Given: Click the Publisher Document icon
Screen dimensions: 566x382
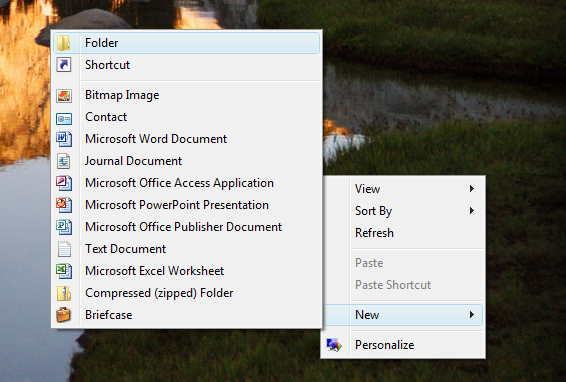Looking at the screenshot, I should 64,227.
